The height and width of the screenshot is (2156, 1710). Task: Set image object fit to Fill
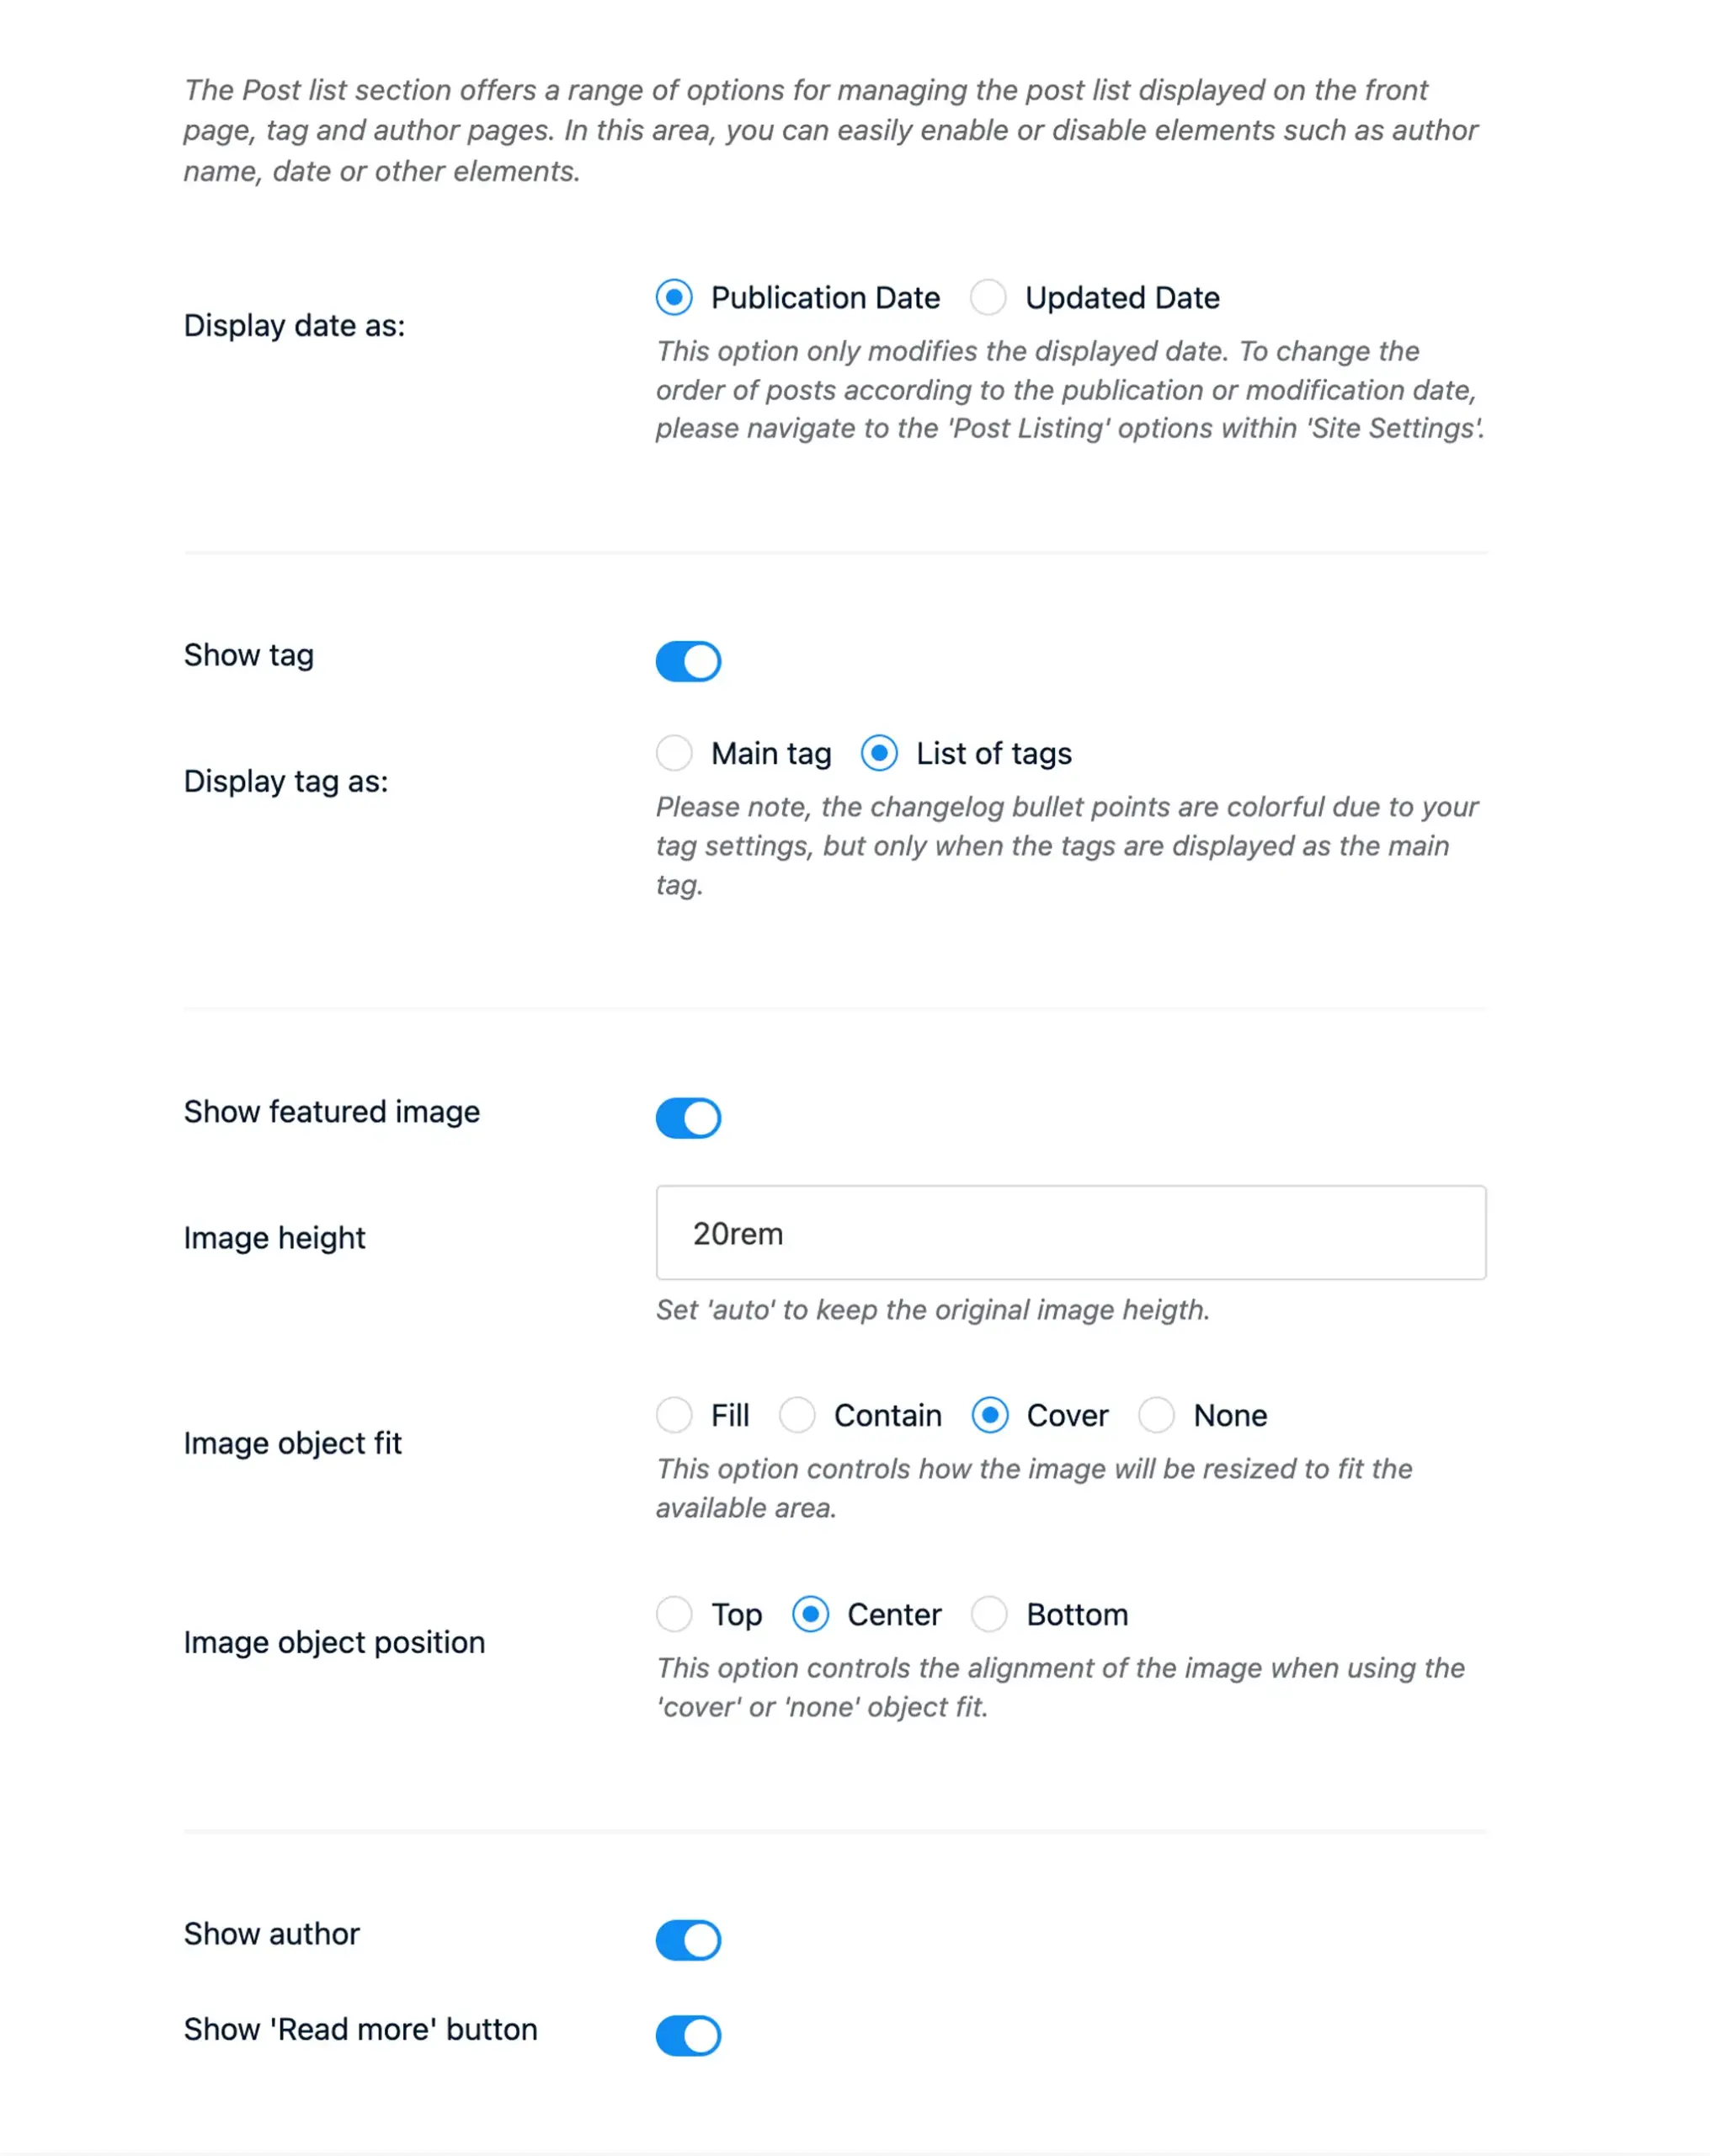(x=674, y=1415)
